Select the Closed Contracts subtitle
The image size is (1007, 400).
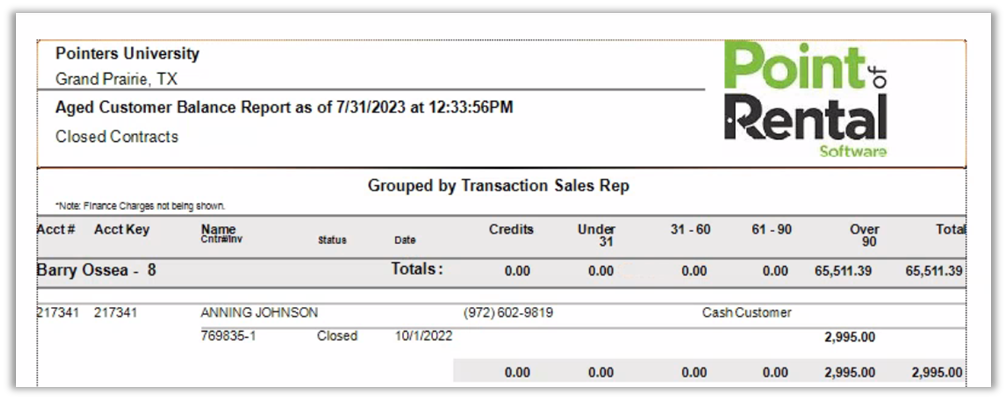pos(117,137)
